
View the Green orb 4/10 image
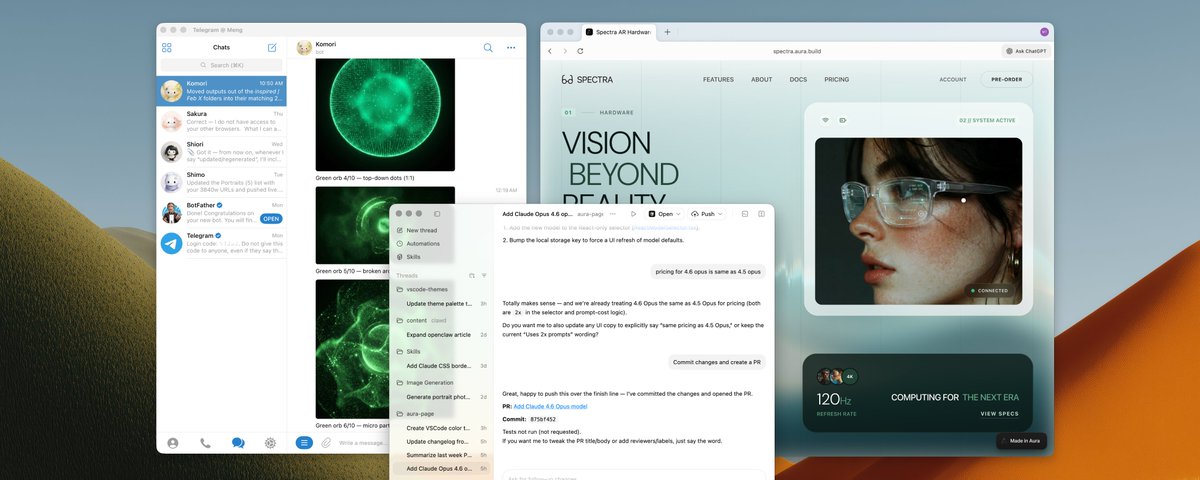pyautogui.click(x=385, y=114)
